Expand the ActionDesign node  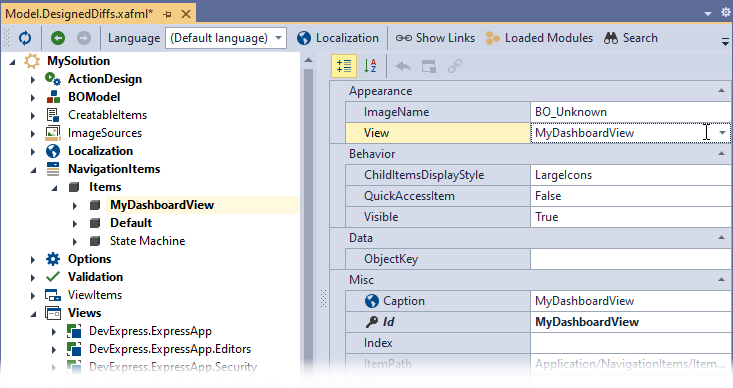point(32,79)
